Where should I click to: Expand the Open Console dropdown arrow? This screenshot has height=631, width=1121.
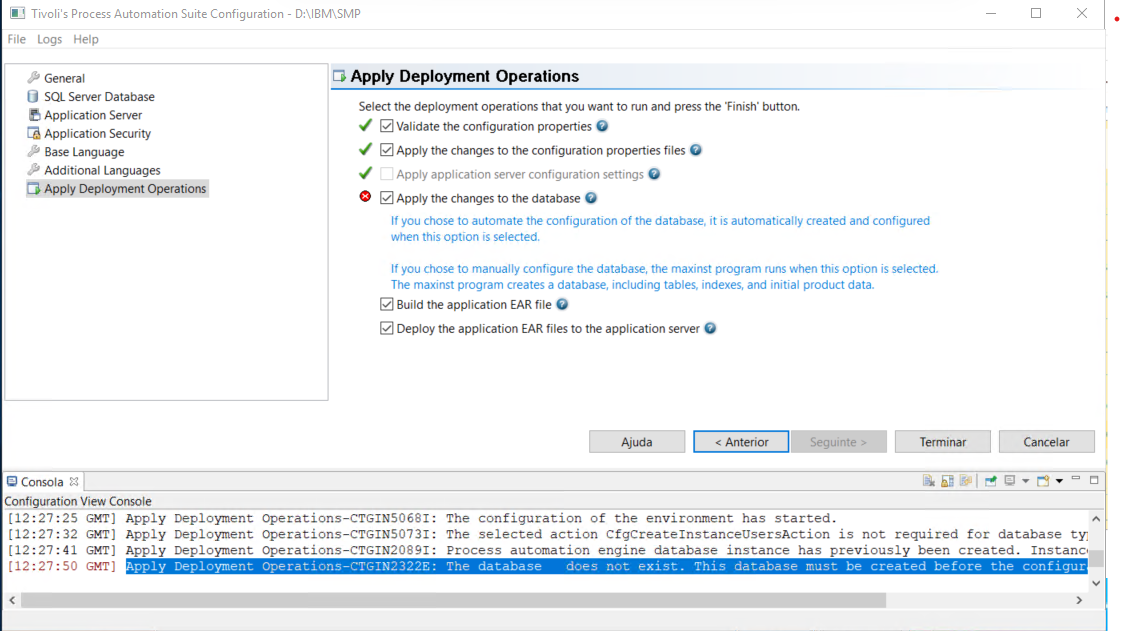(1060, 481)
